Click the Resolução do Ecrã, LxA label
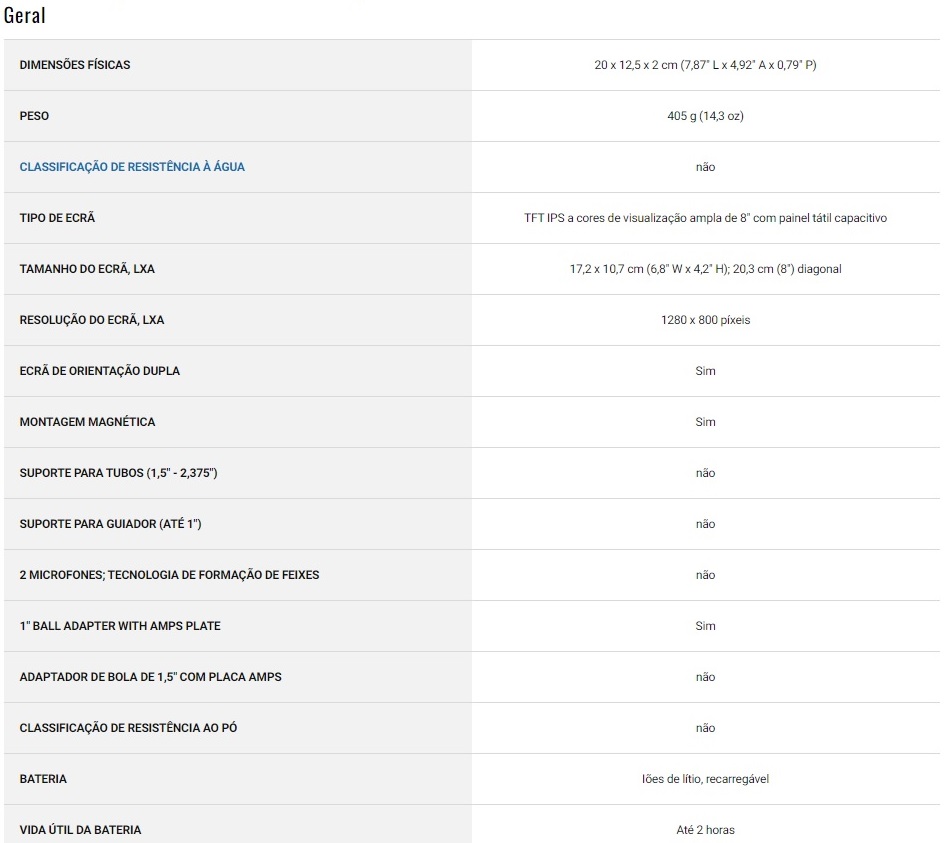The height and width of the screenshot is (843, 947). click(x=92, y=319)
